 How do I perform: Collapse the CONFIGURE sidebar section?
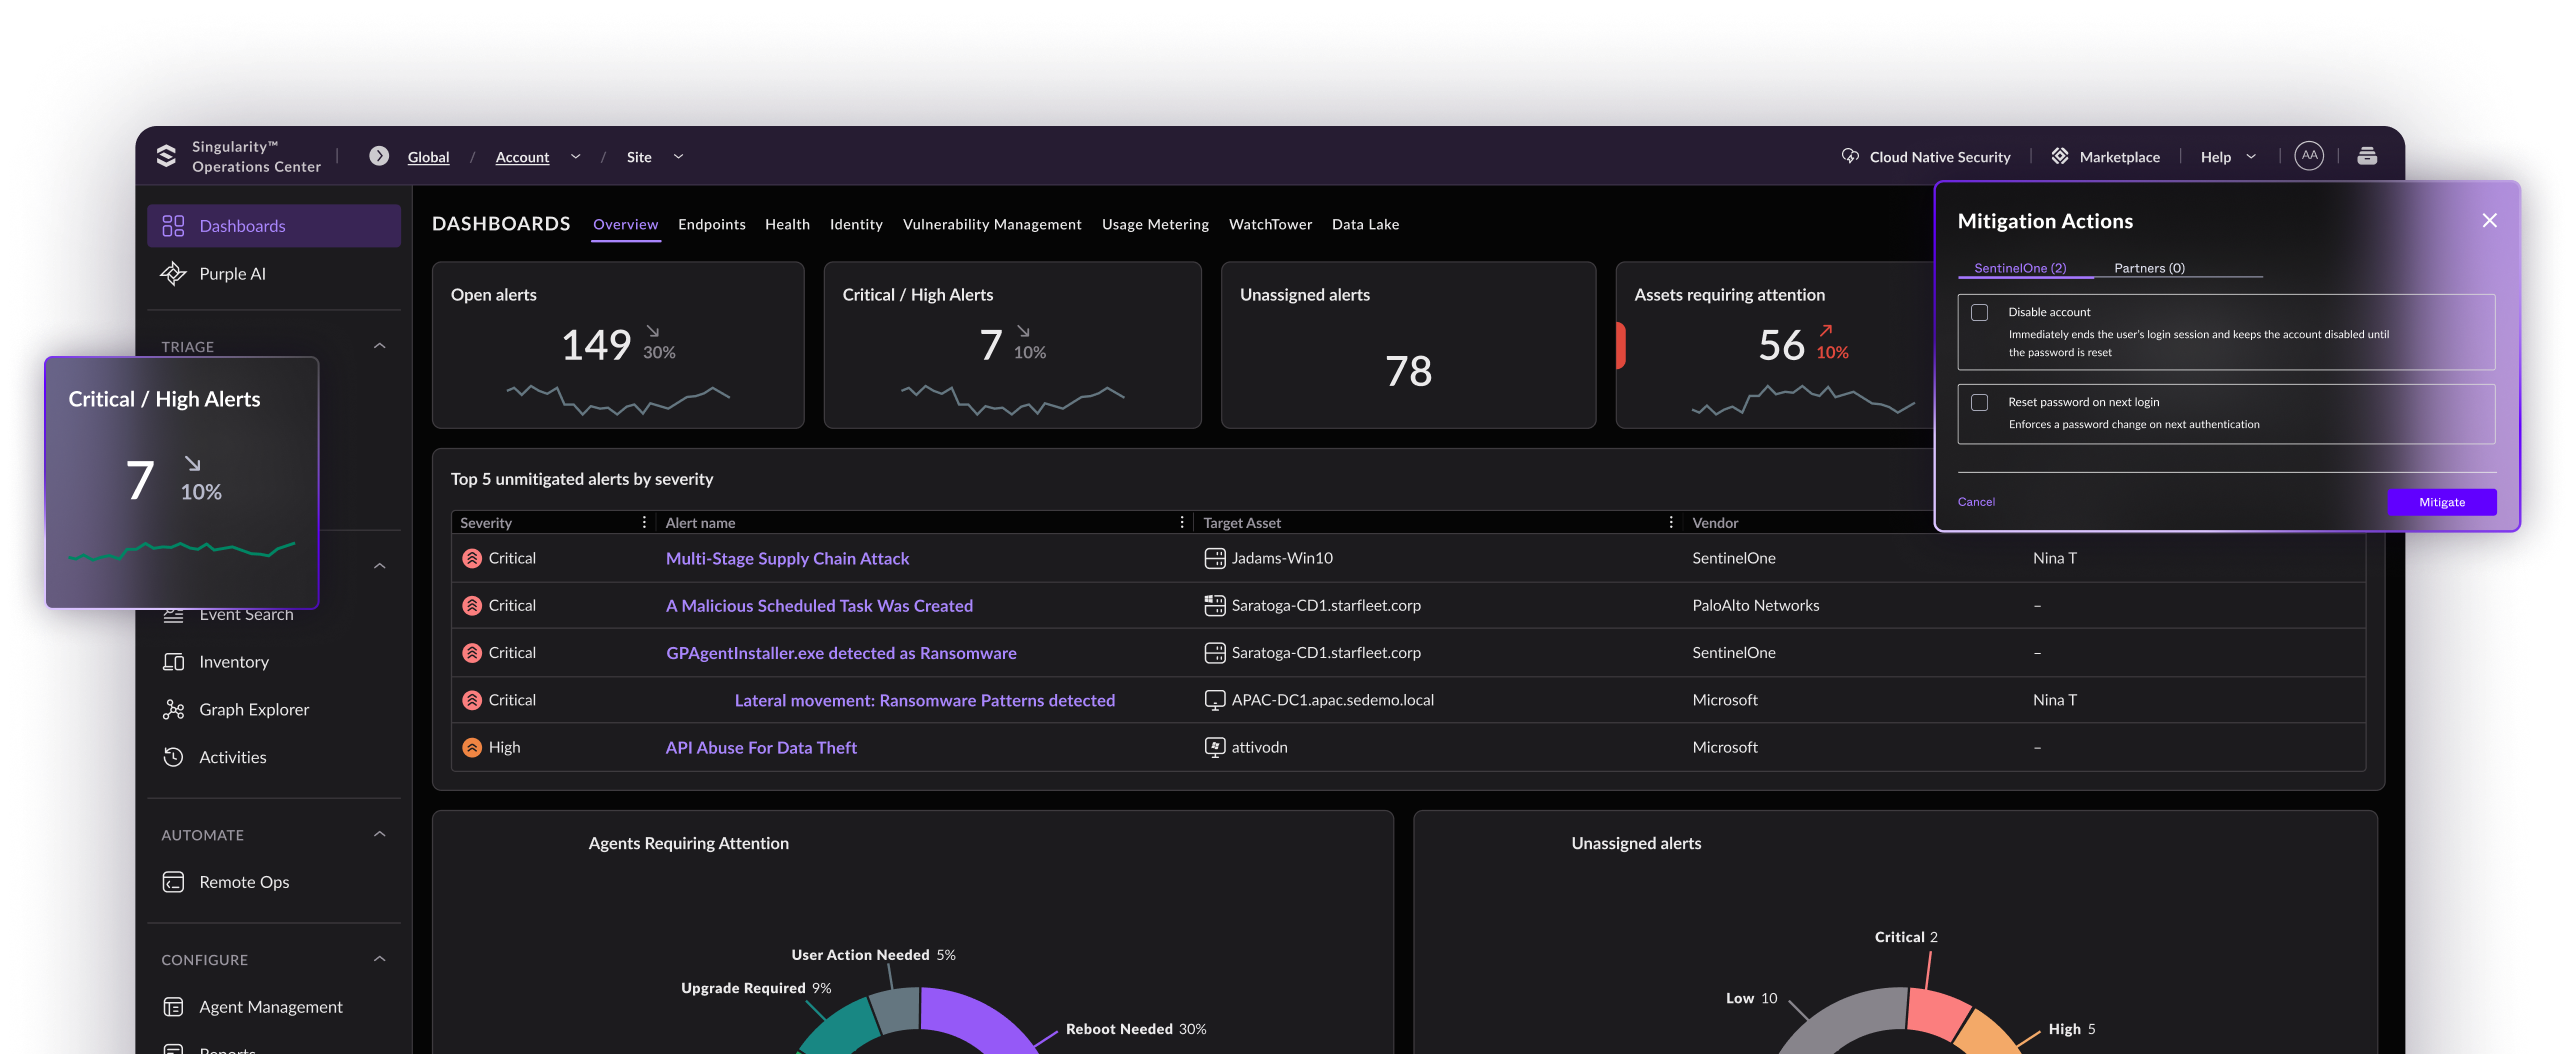tap(380, 959)
